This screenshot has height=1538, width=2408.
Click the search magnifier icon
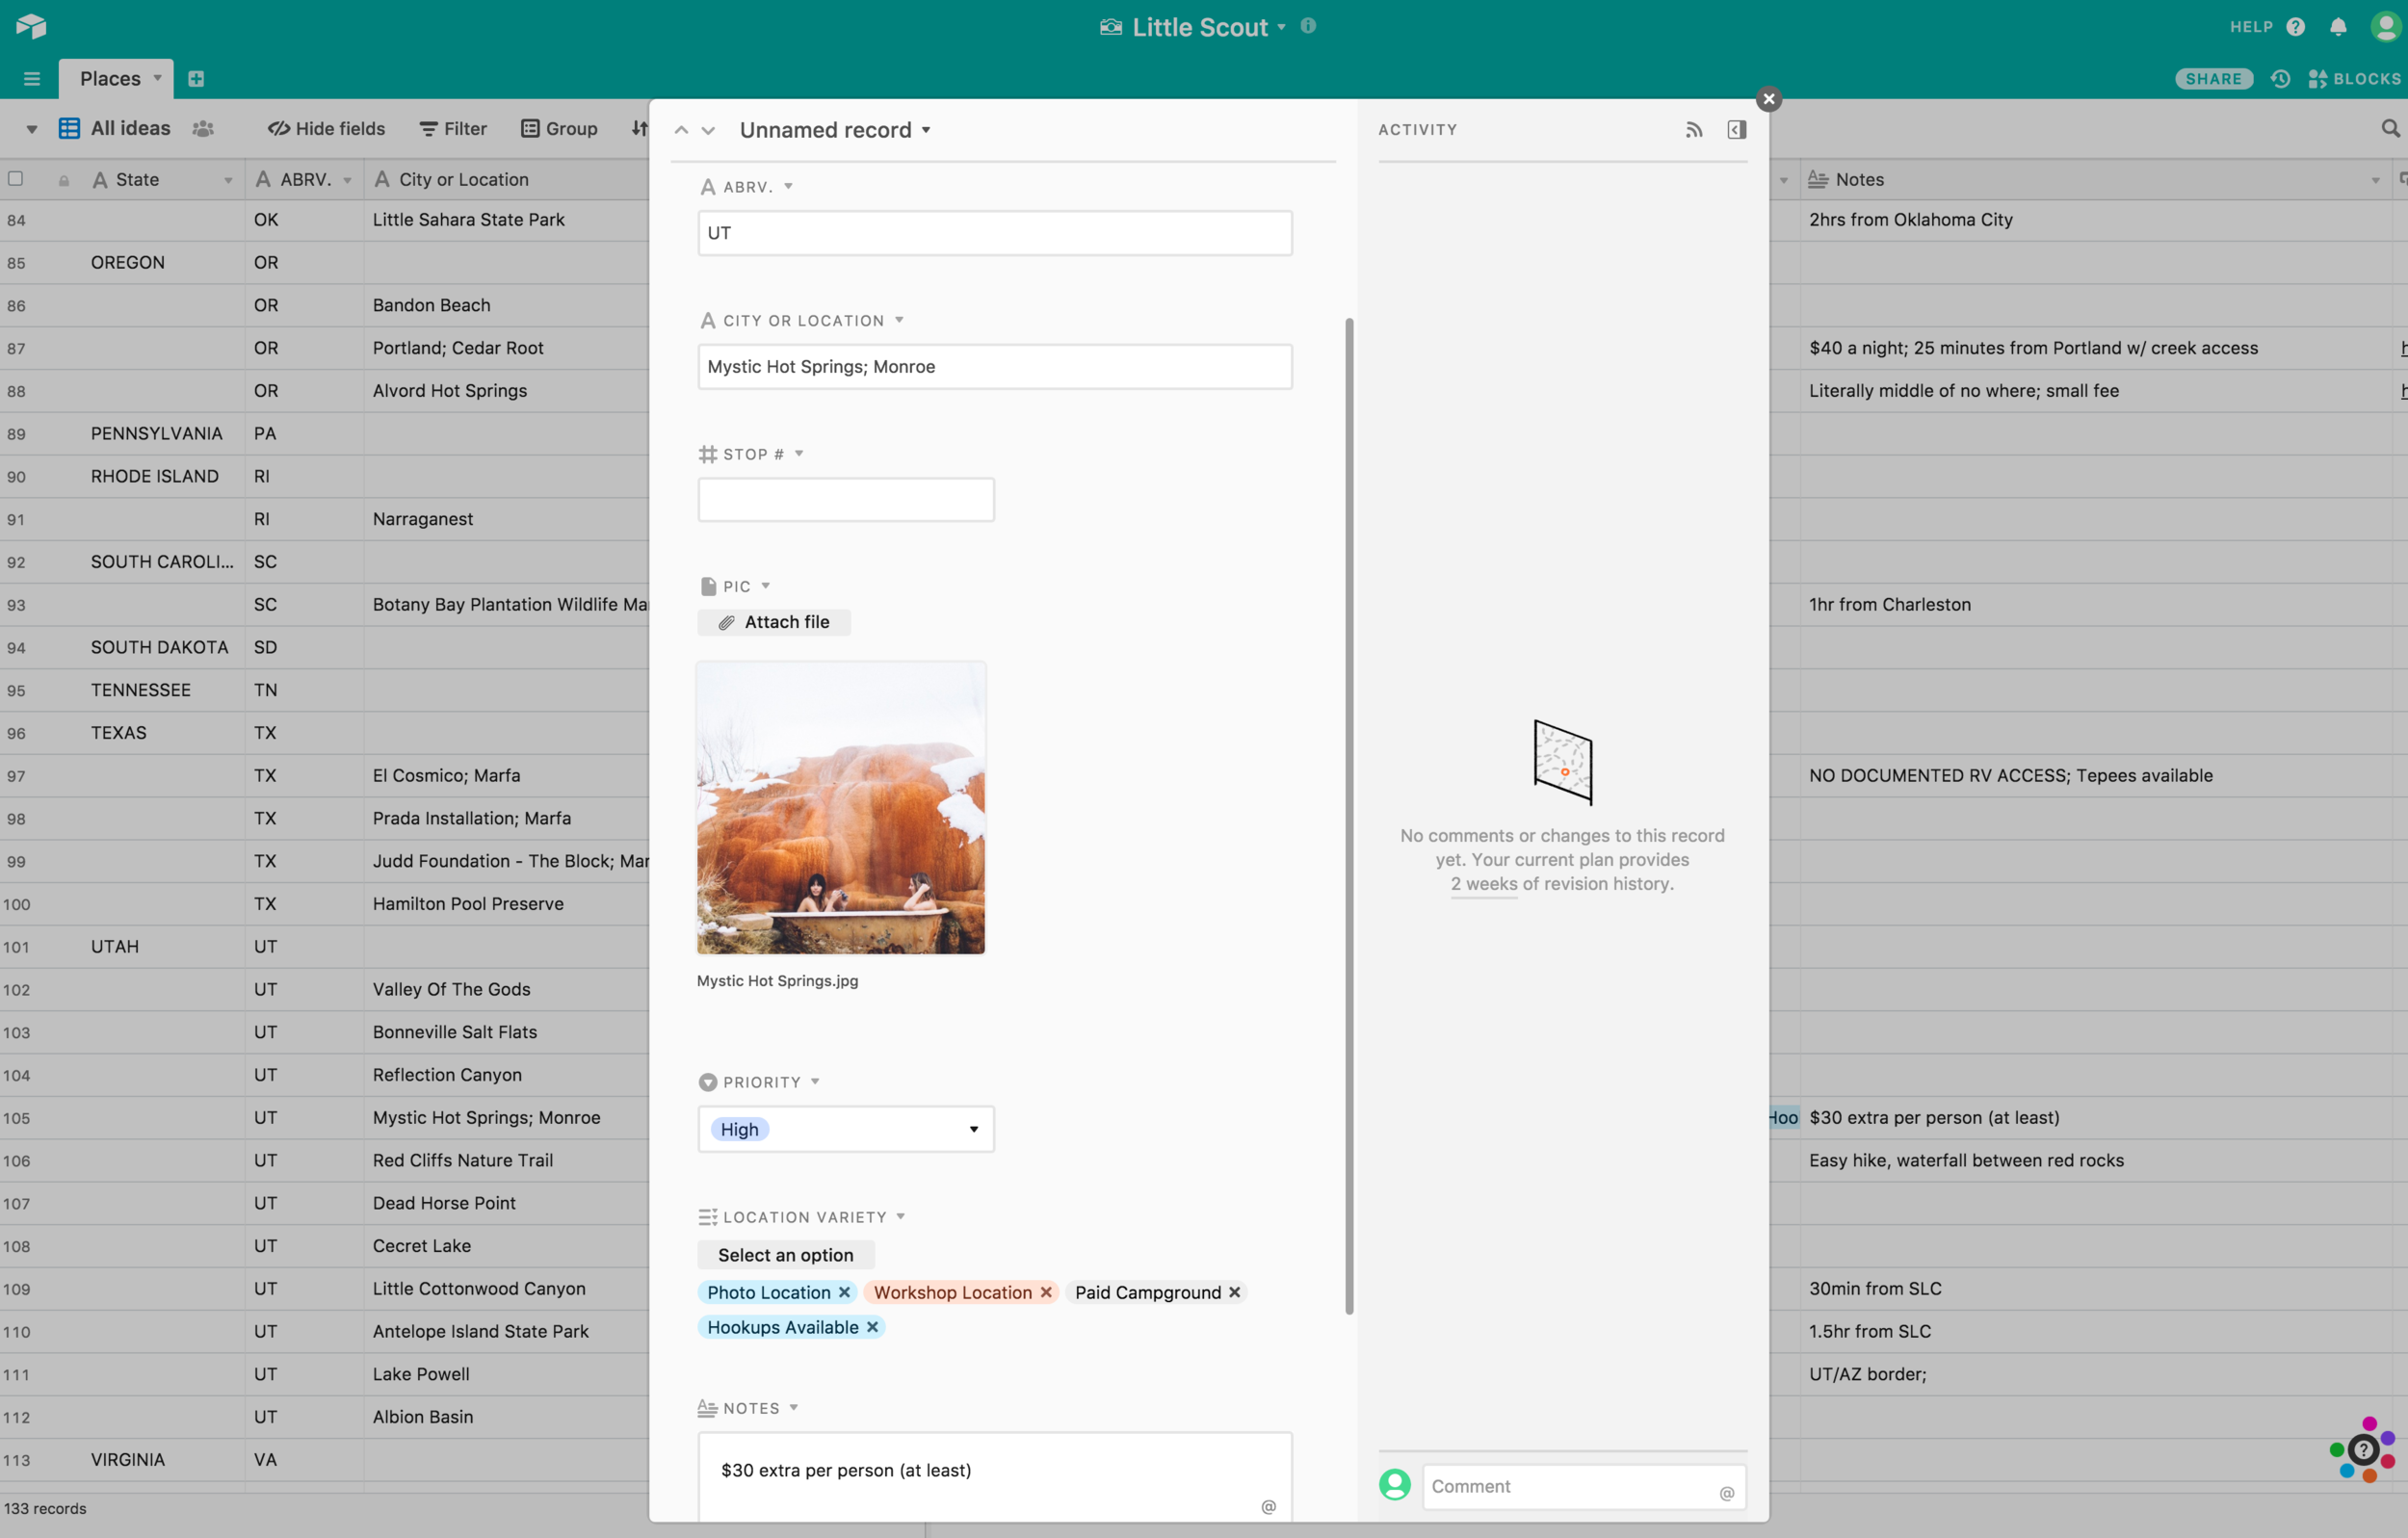(2389, 128)
